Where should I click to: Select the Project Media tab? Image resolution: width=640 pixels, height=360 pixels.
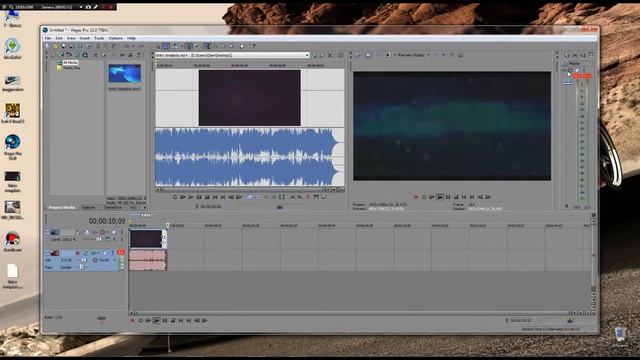tap(62, 208)
